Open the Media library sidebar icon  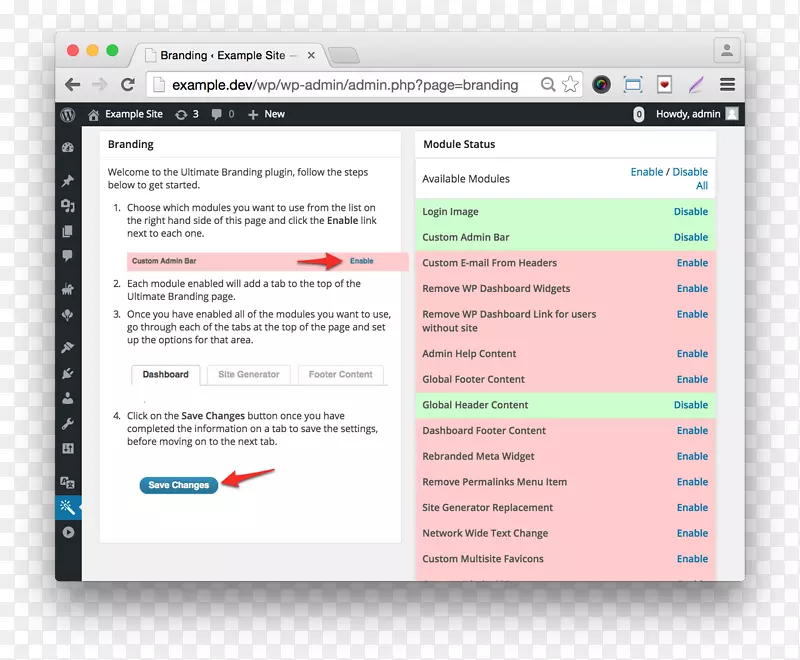[68, 206]
